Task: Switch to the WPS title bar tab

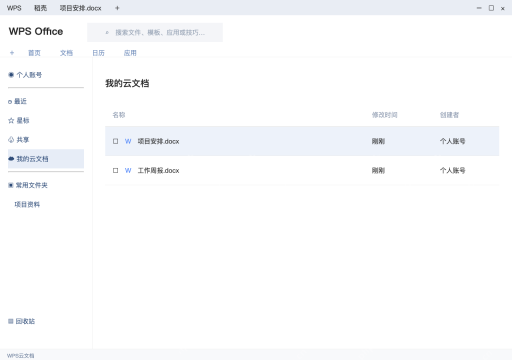Action: coord(14,8)
